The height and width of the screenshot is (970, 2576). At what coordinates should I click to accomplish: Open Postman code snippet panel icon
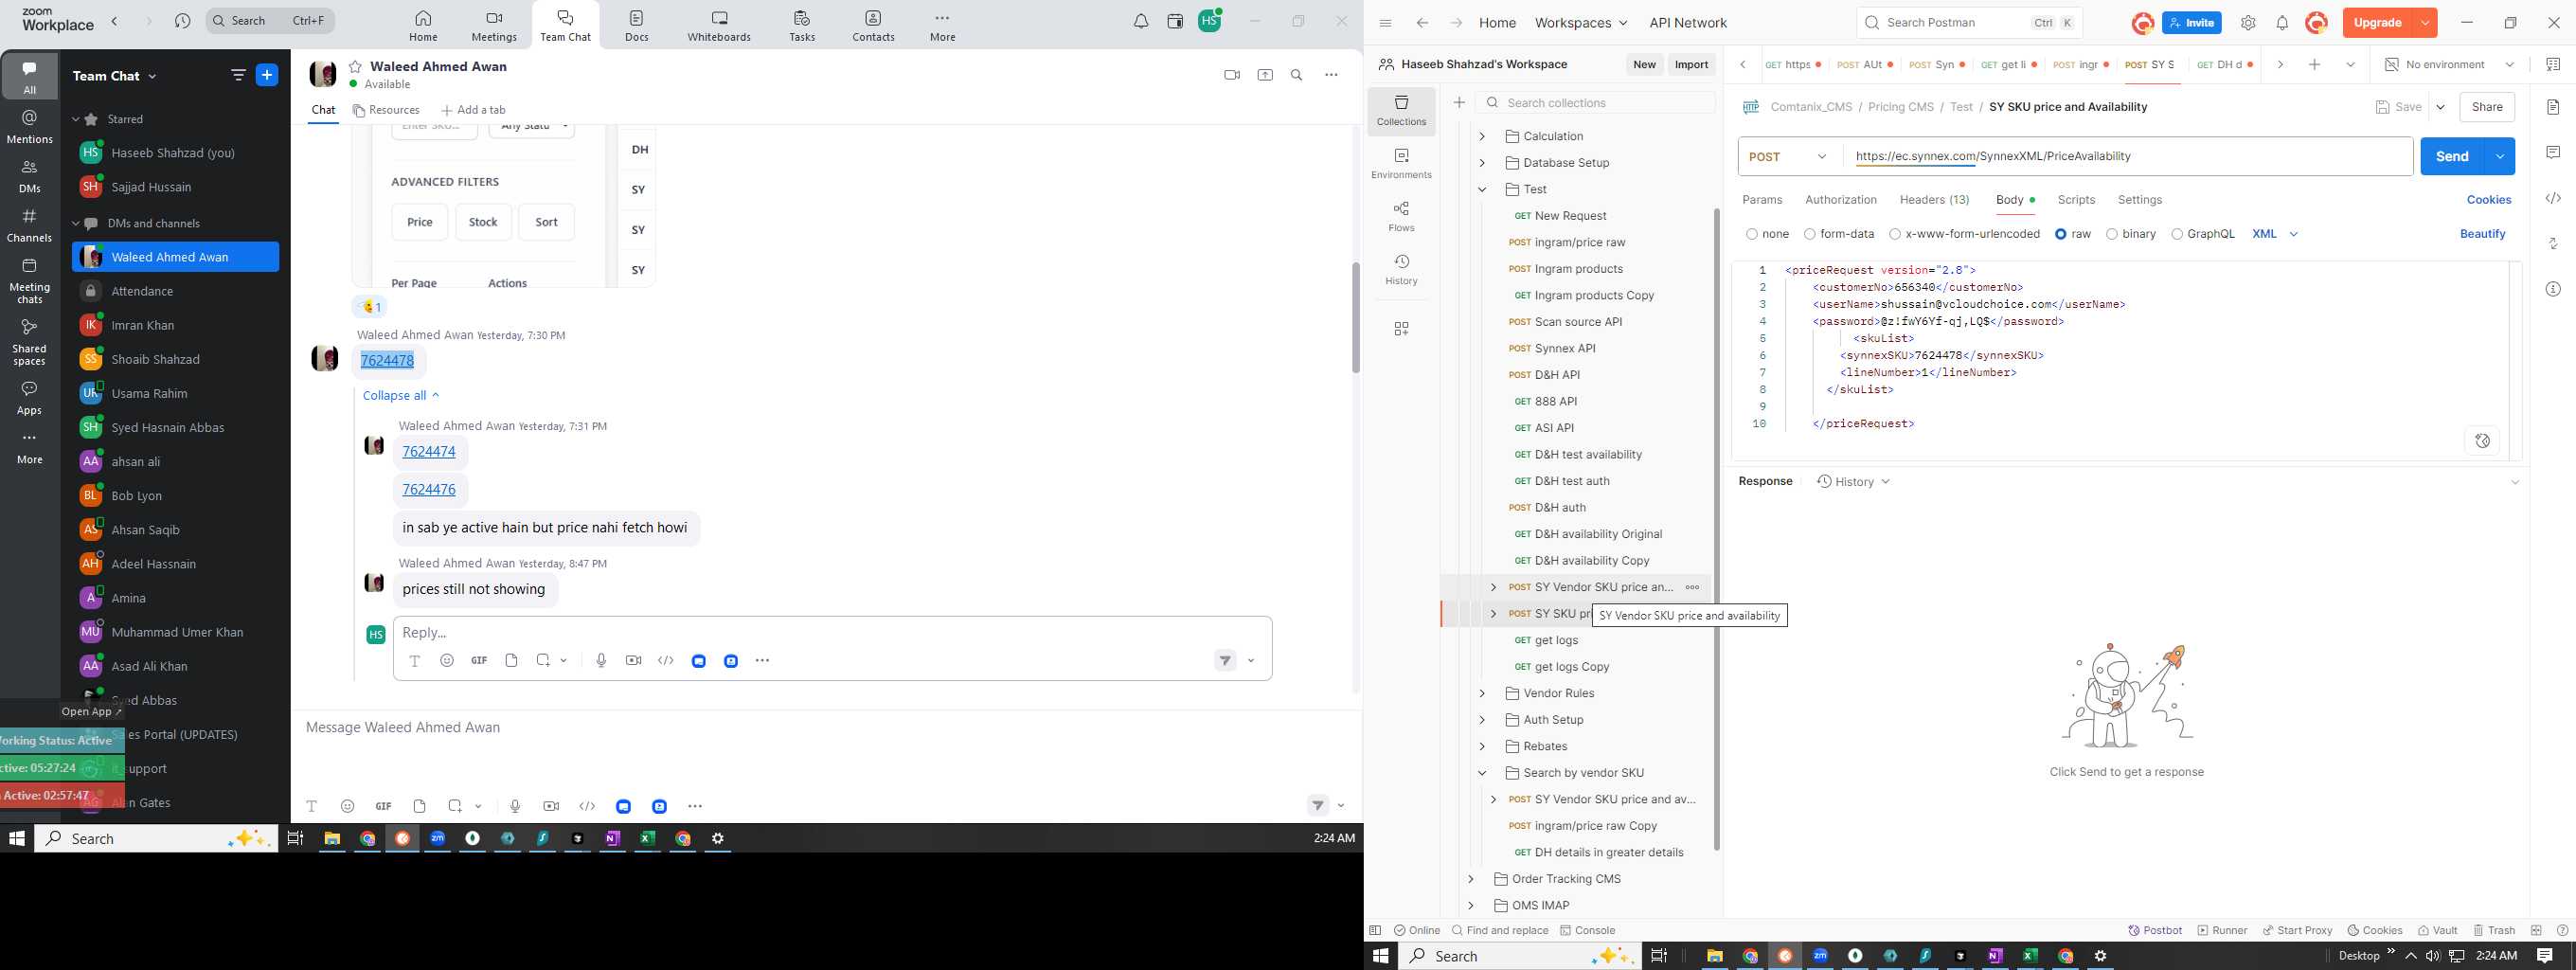point(2553,198)
